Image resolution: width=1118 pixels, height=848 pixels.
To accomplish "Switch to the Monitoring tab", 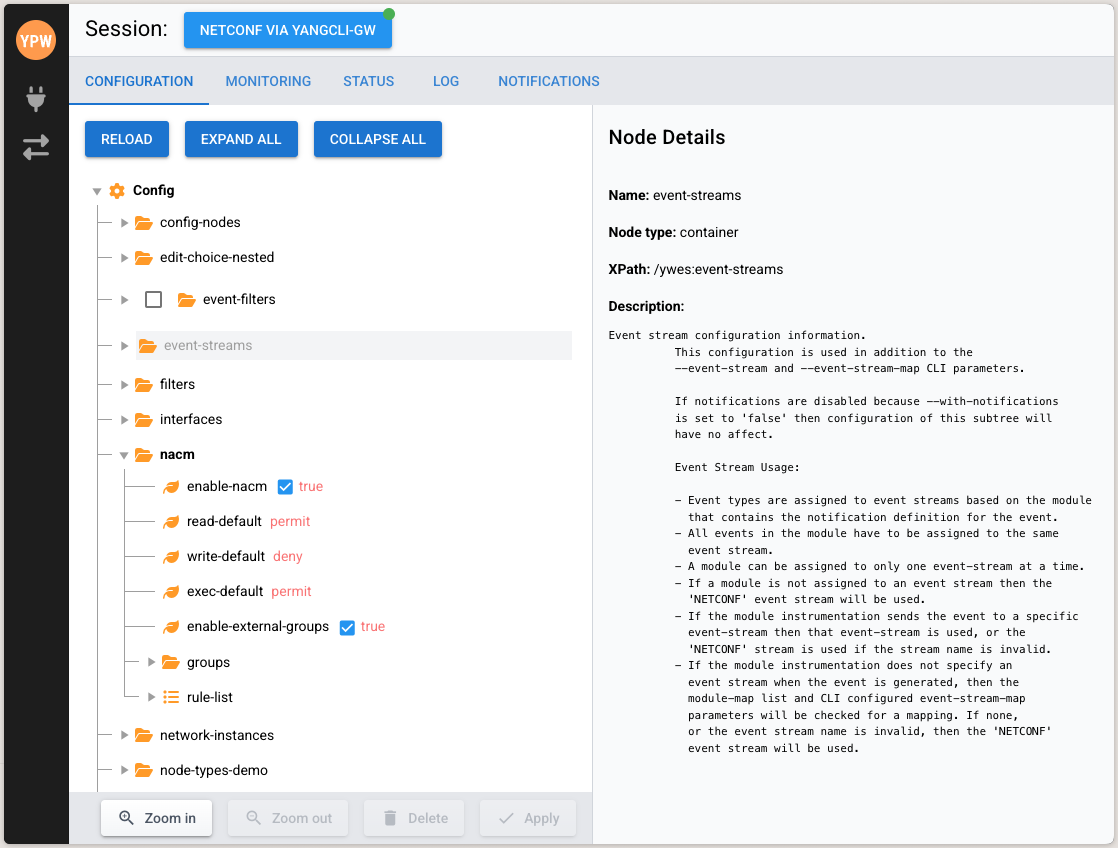I will coord(268,81).
